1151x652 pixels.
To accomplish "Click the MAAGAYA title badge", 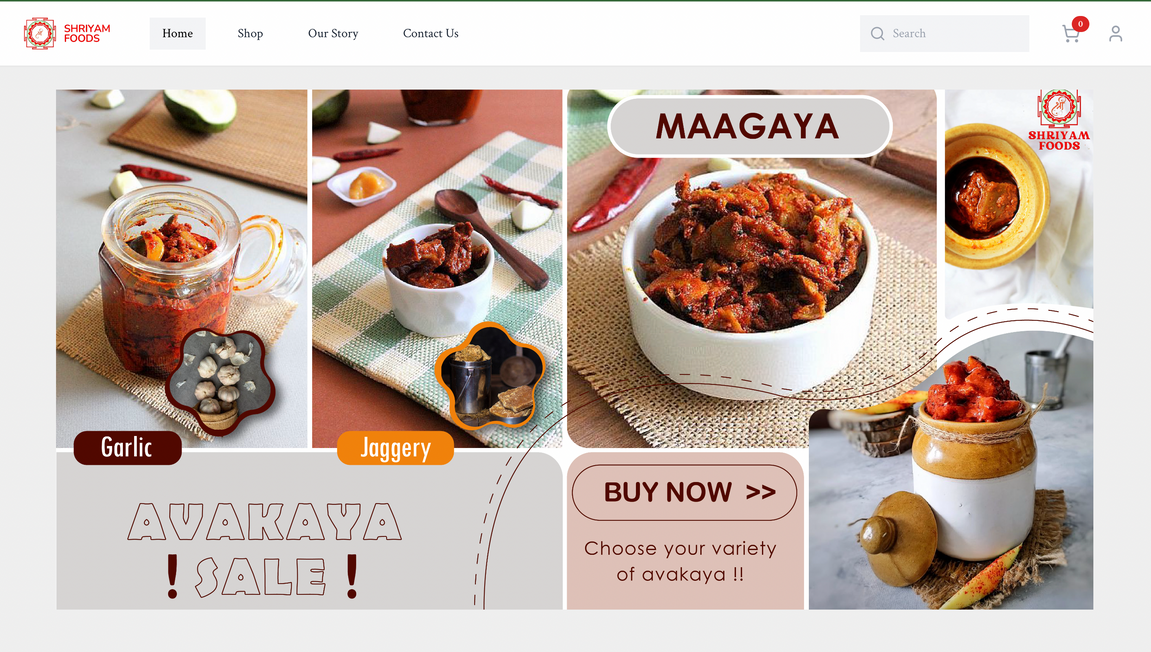I will coord(749,126).
